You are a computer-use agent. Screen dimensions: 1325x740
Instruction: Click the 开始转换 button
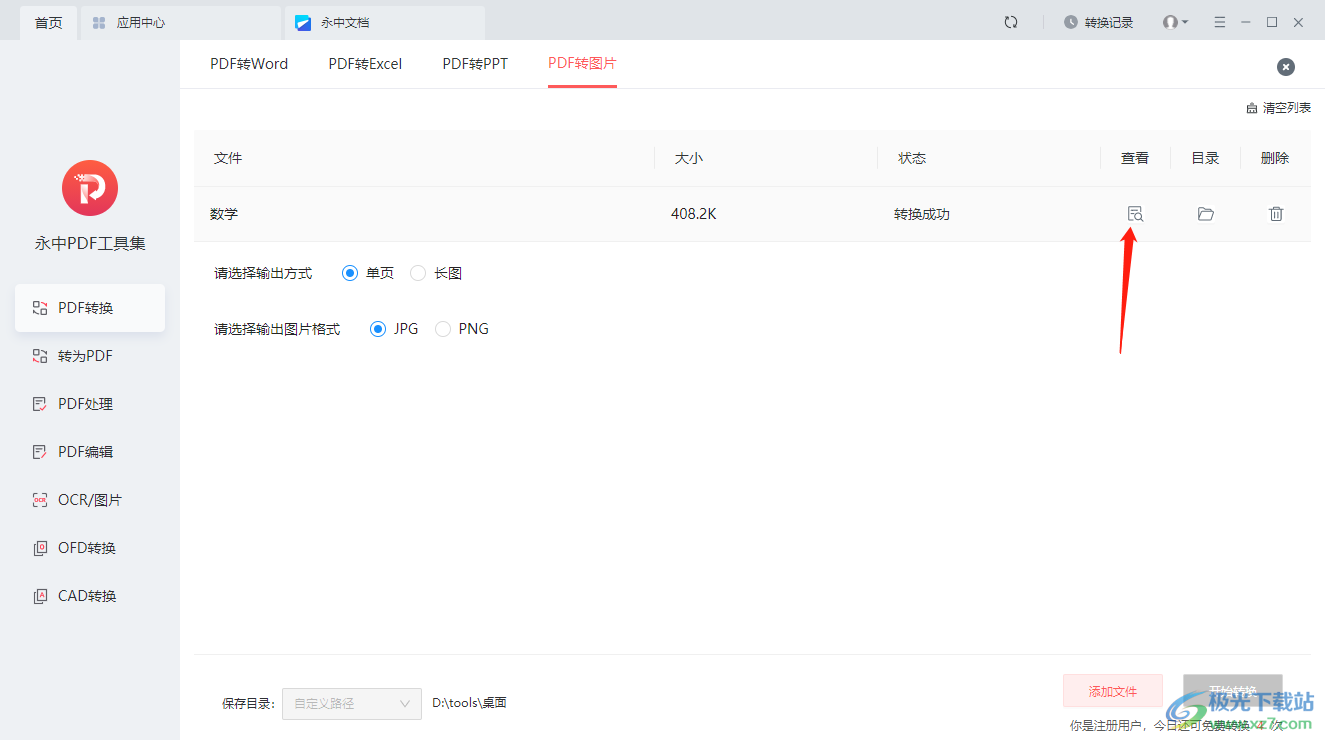[x=1233, y=691]
